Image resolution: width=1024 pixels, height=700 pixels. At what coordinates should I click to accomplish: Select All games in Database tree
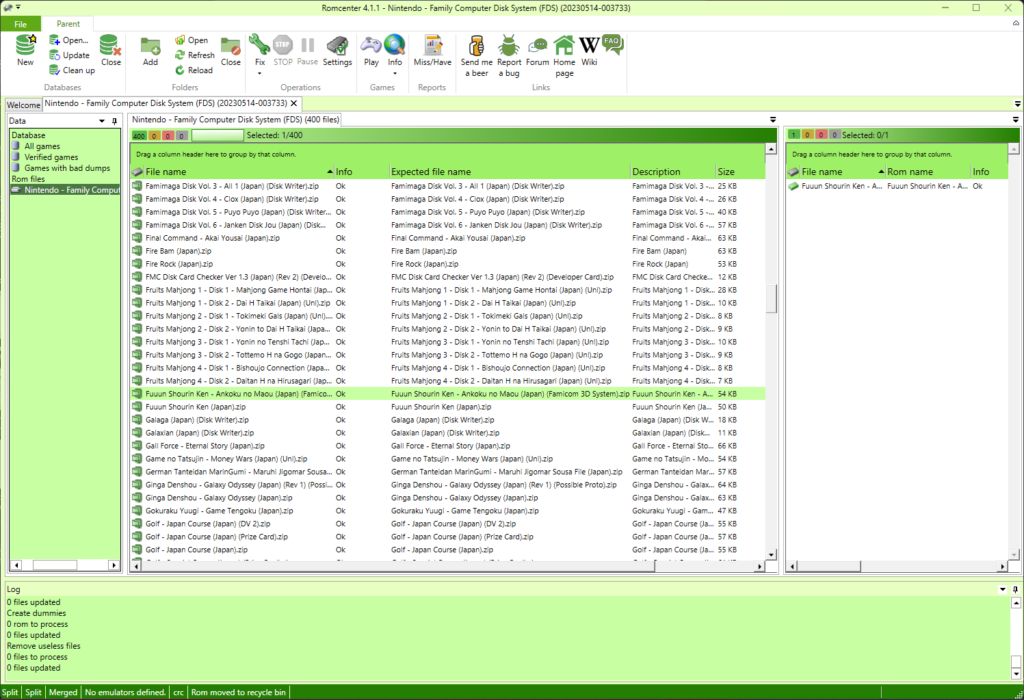42,146
